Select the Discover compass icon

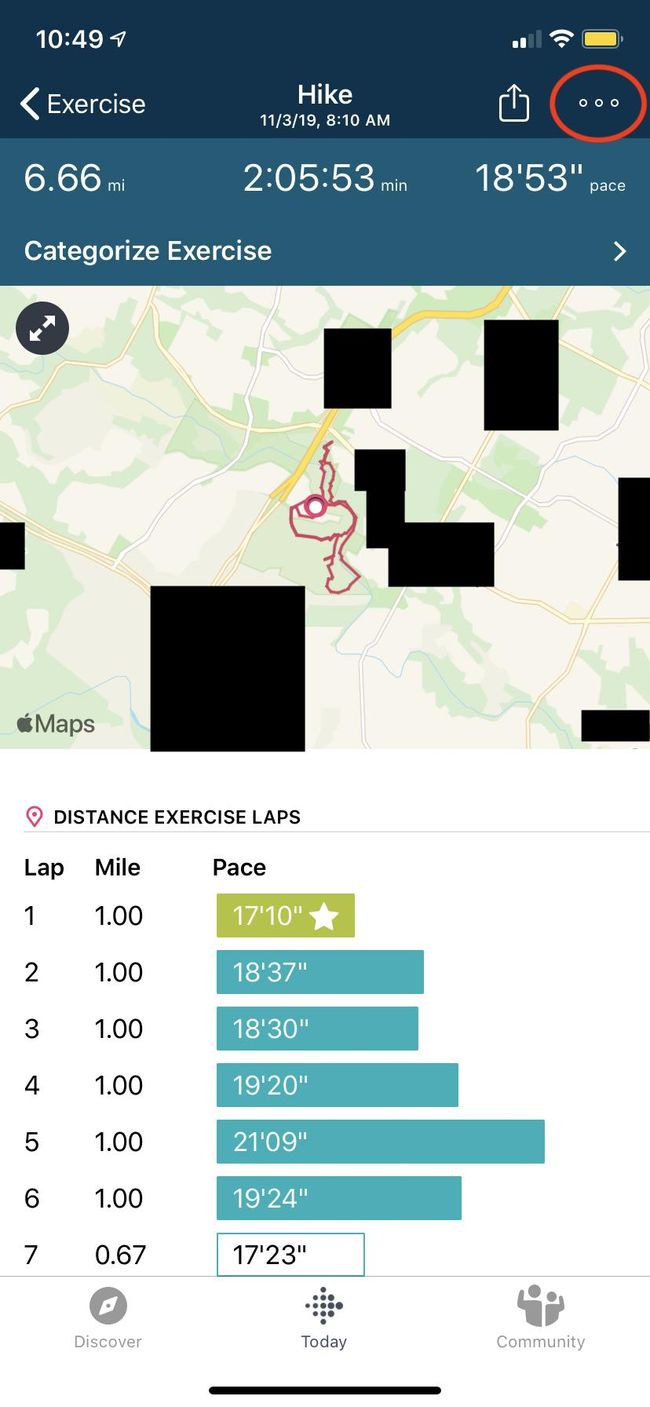click(107, 1306)
